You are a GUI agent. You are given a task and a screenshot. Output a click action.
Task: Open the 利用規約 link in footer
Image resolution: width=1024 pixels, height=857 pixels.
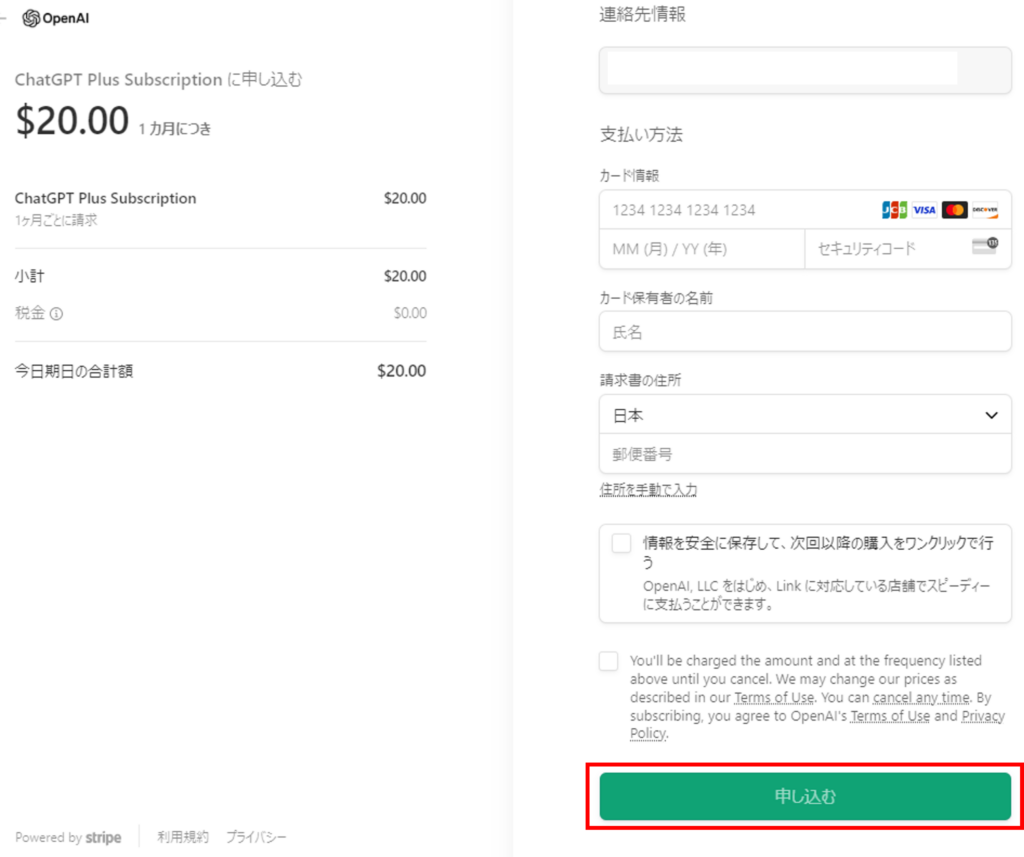coord(183,837)
